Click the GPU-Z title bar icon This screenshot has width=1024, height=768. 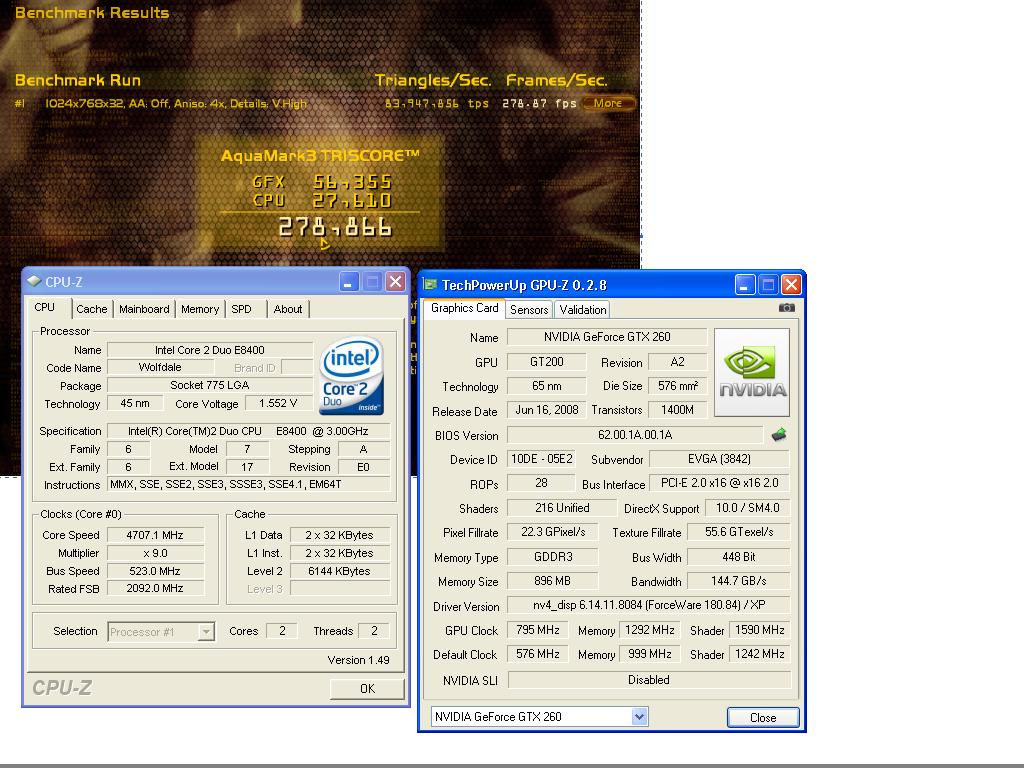pos(430,284)
